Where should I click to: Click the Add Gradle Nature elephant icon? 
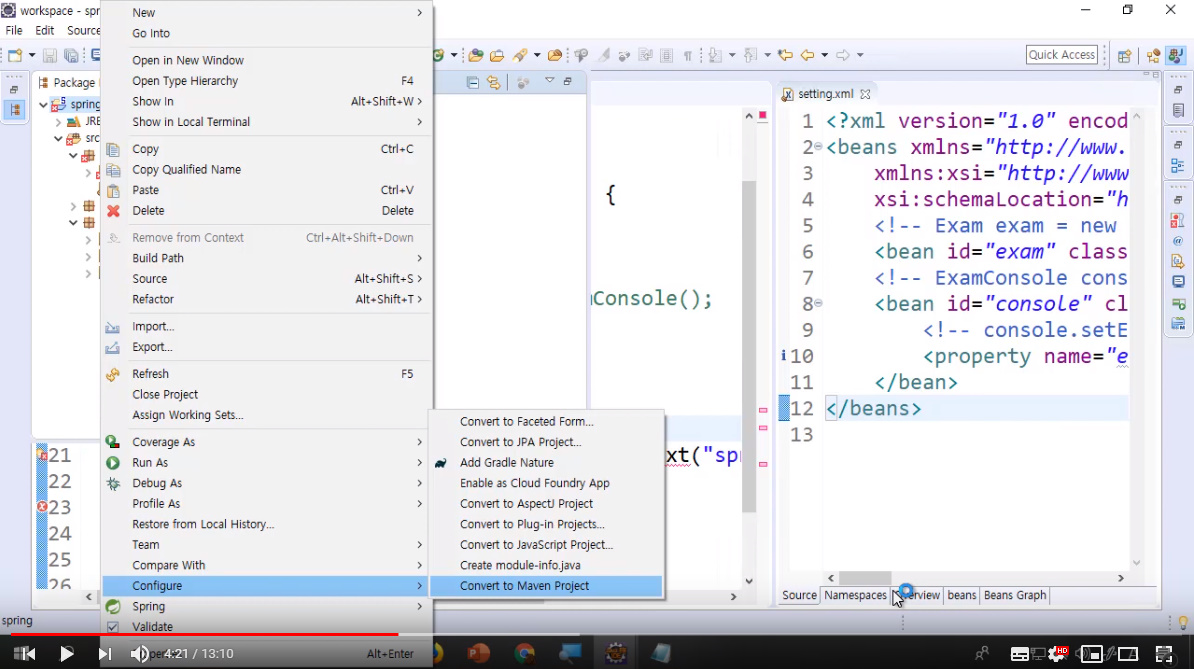[x=441, y=463]
